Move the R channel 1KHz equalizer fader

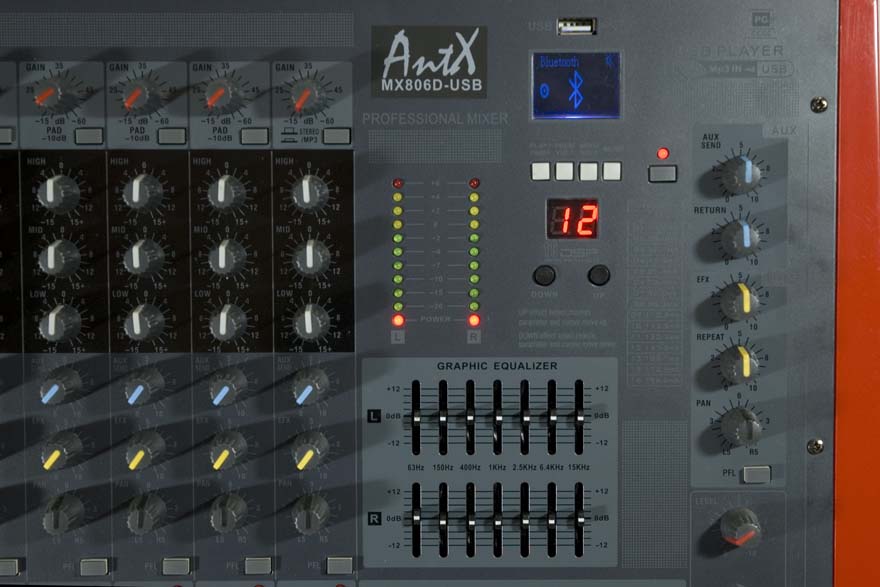[498, 522]
